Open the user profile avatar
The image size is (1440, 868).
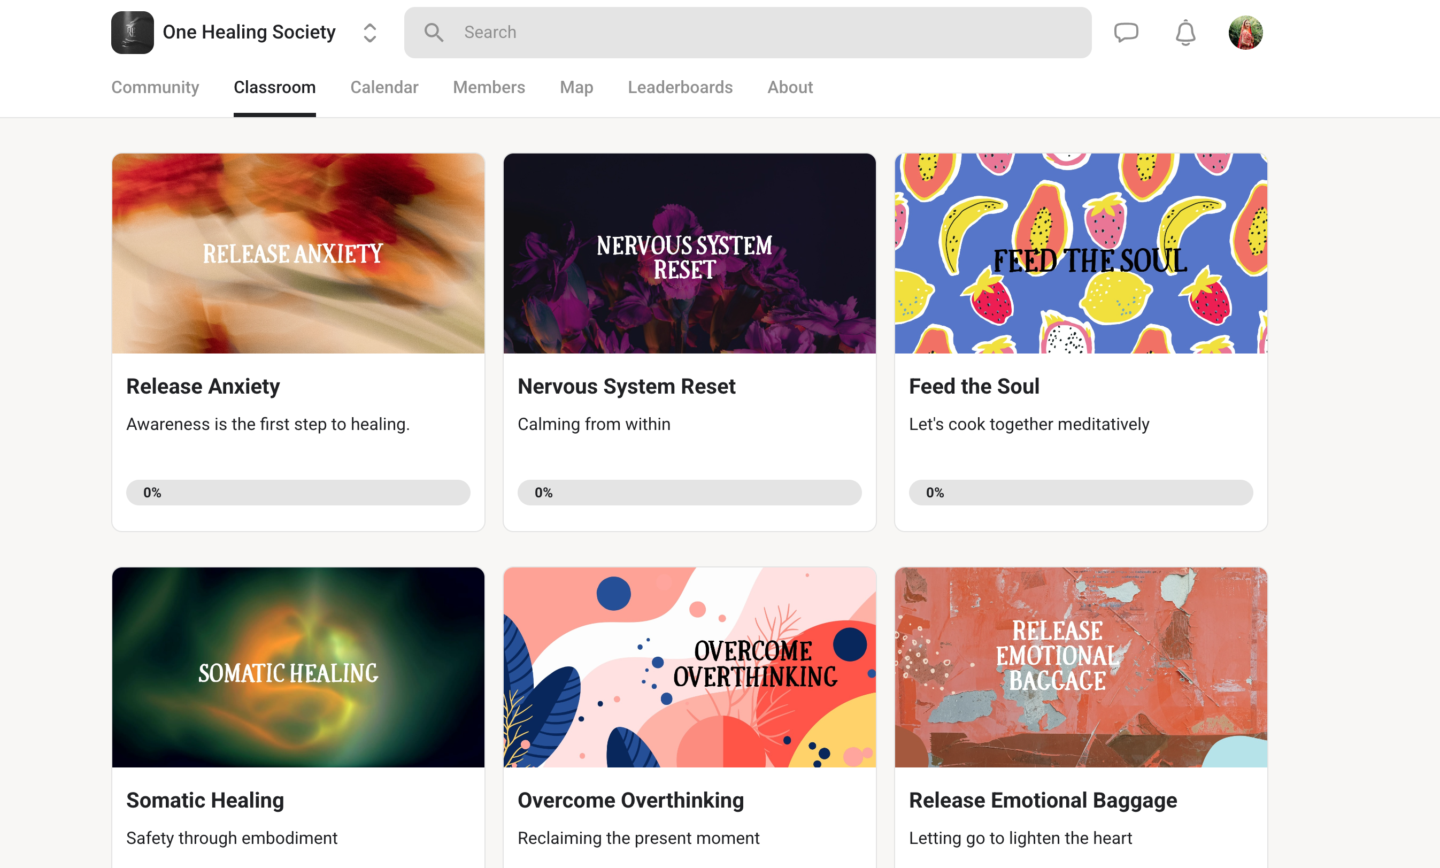tap(1245, 32)
